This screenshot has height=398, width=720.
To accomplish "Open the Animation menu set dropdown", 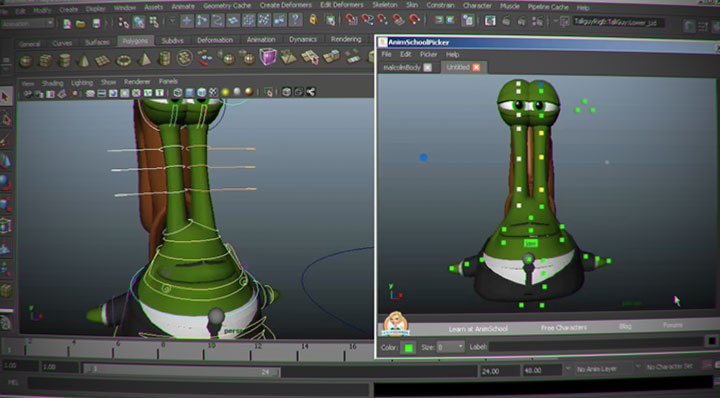I will [x=28, y=24].
